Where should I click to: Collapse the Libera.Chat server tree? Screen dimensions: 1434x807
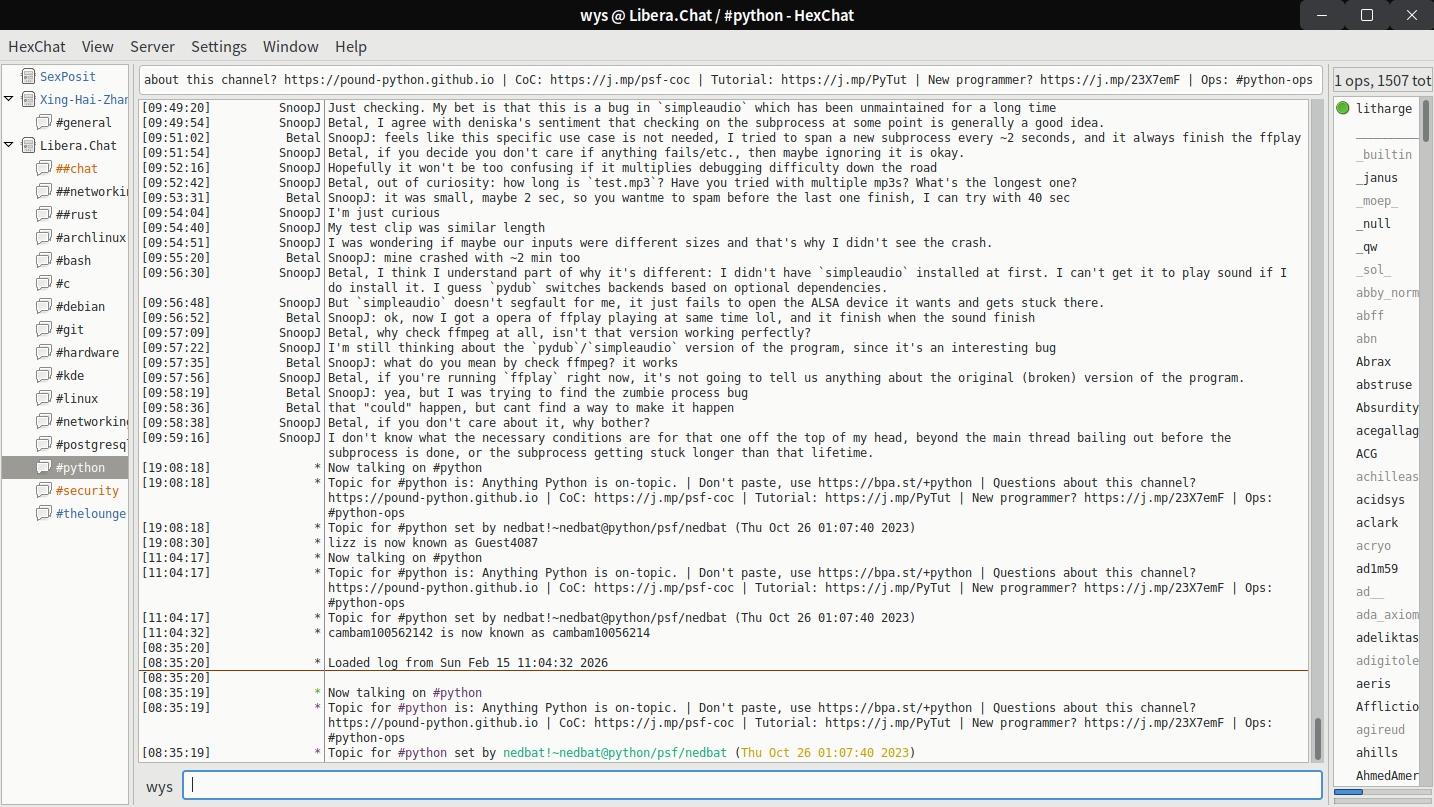(x=9, y=145)
